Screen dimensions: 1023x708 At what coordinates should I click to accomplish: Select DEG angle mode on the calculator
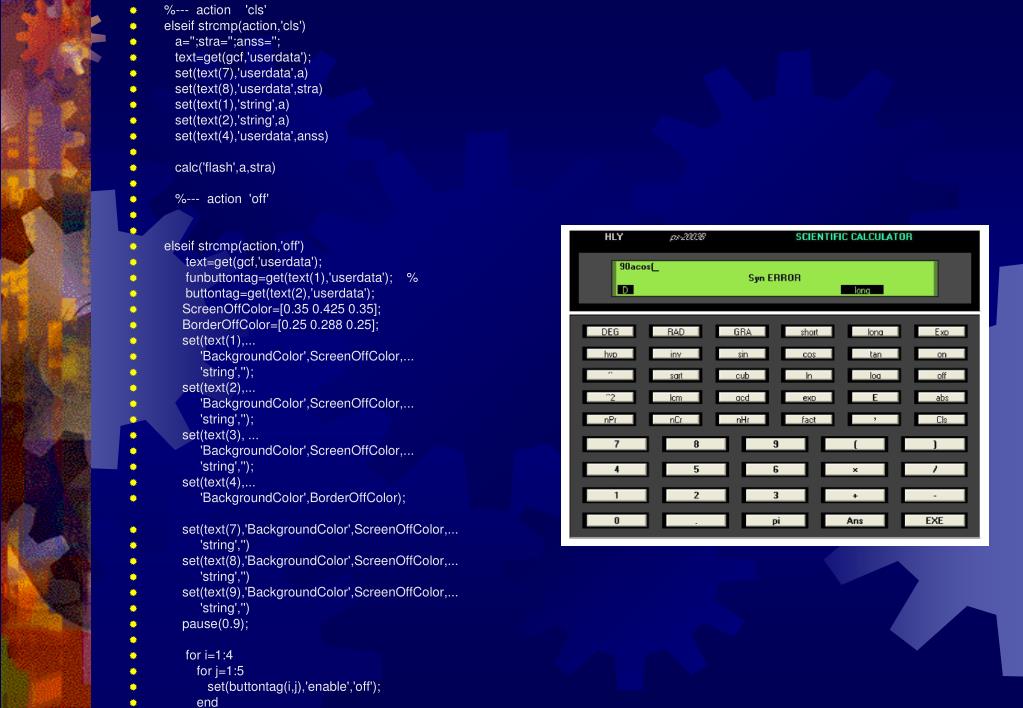tap(610, 331)
